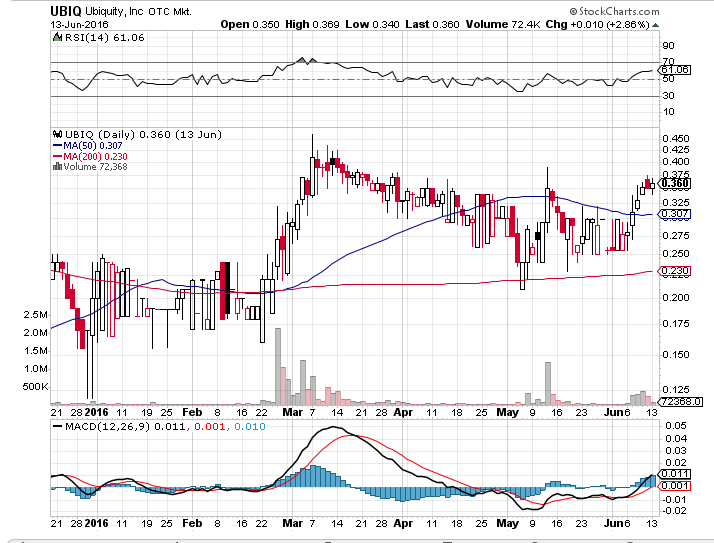Viewport: 714px width, 543px height.
Task: Click the 72368.0 volume value tag
Action: click(x=680, y=402)
